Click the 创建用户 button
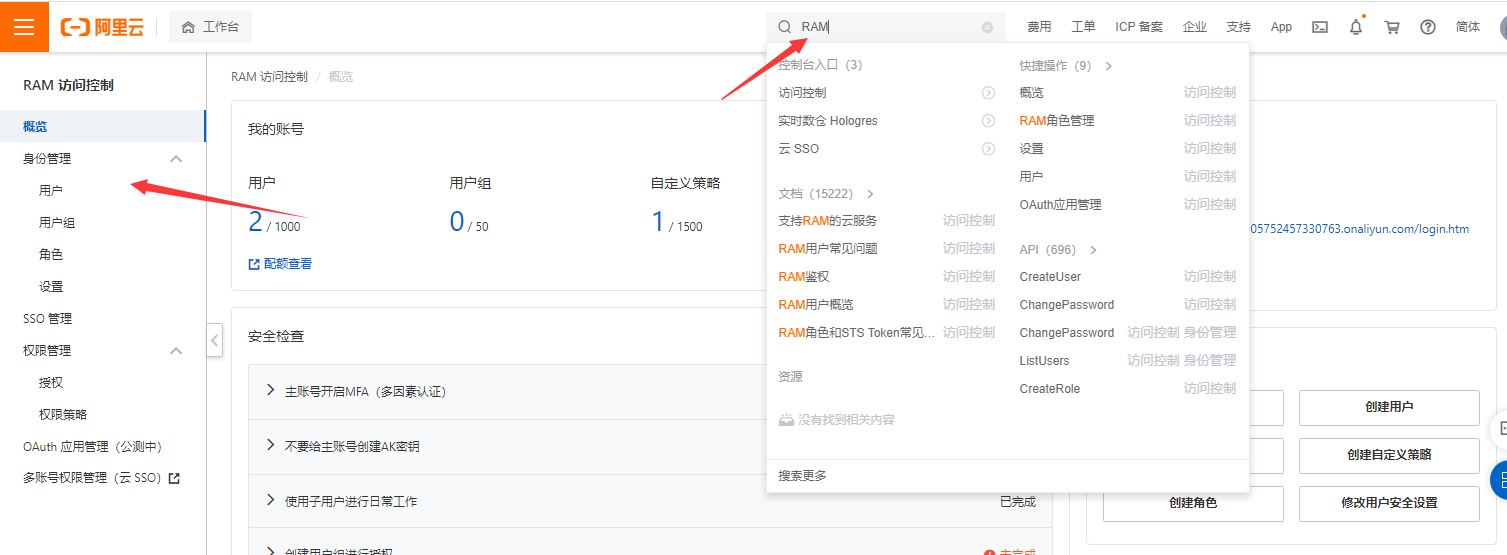Screen dimensions: 1507x555 pos(1389,408)
